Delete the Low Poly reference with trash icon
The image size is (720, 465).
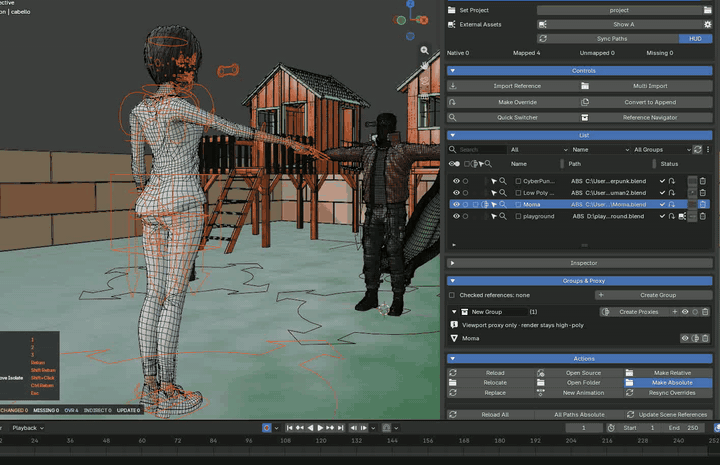click(703, 193)
